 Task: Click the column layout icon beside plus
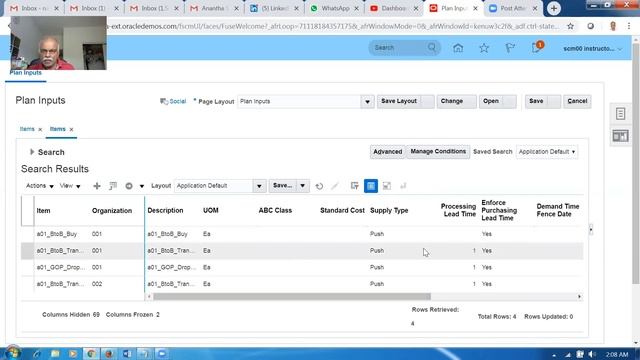click(113, 186)
